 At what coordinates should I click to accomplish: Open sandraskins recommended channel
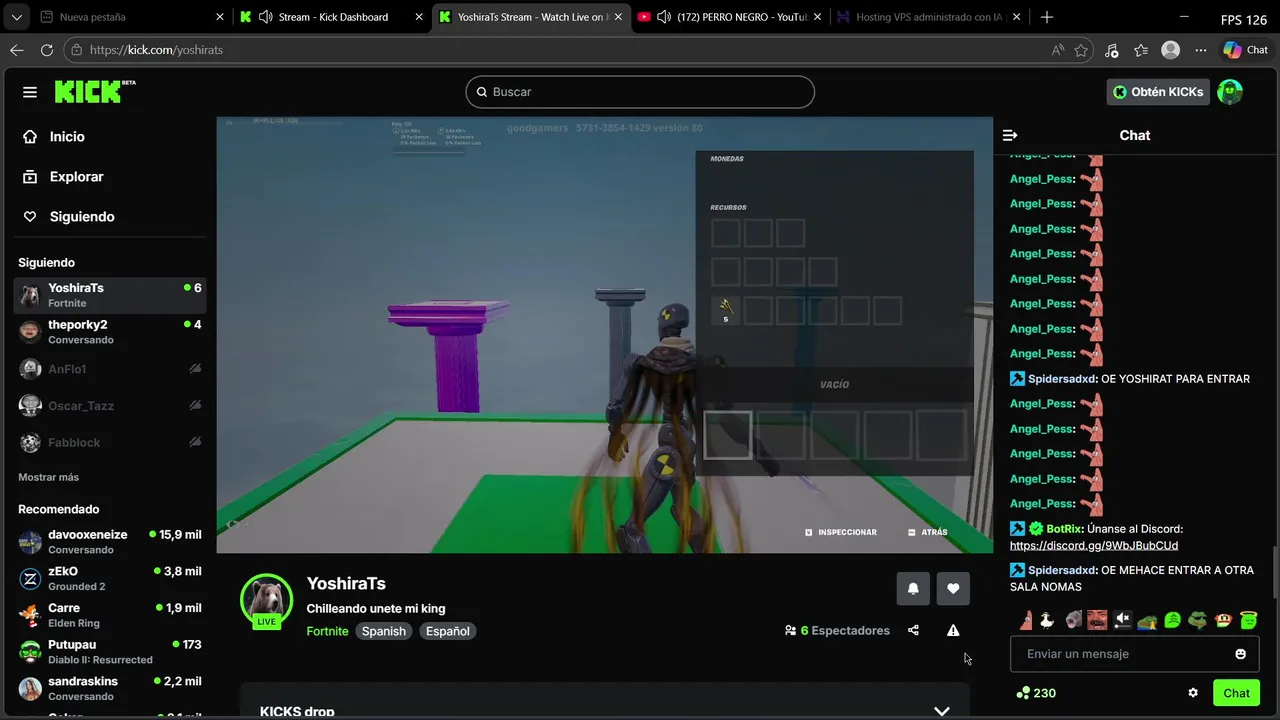pyautogui.click(x=110, y=688)
